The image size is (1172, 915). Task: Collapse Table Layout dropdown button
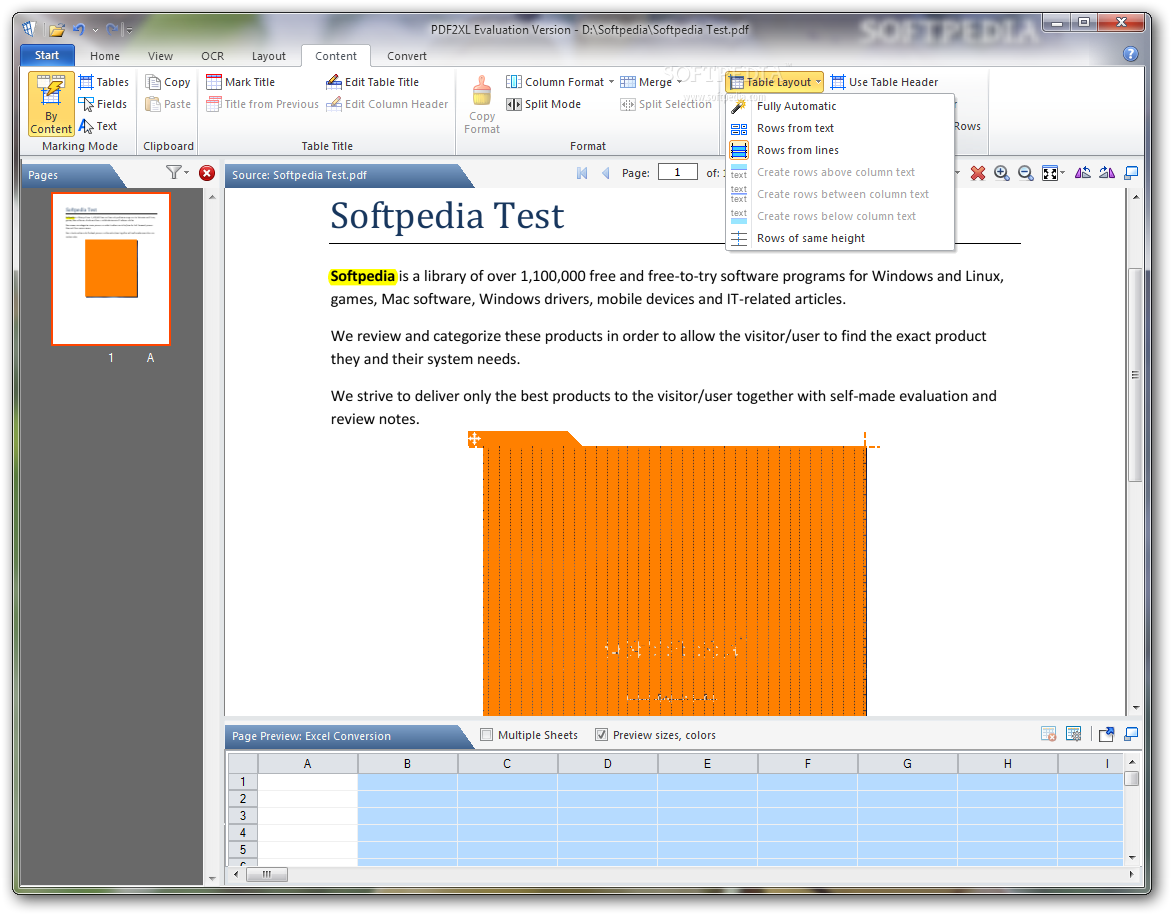click(x=775, y=82)
